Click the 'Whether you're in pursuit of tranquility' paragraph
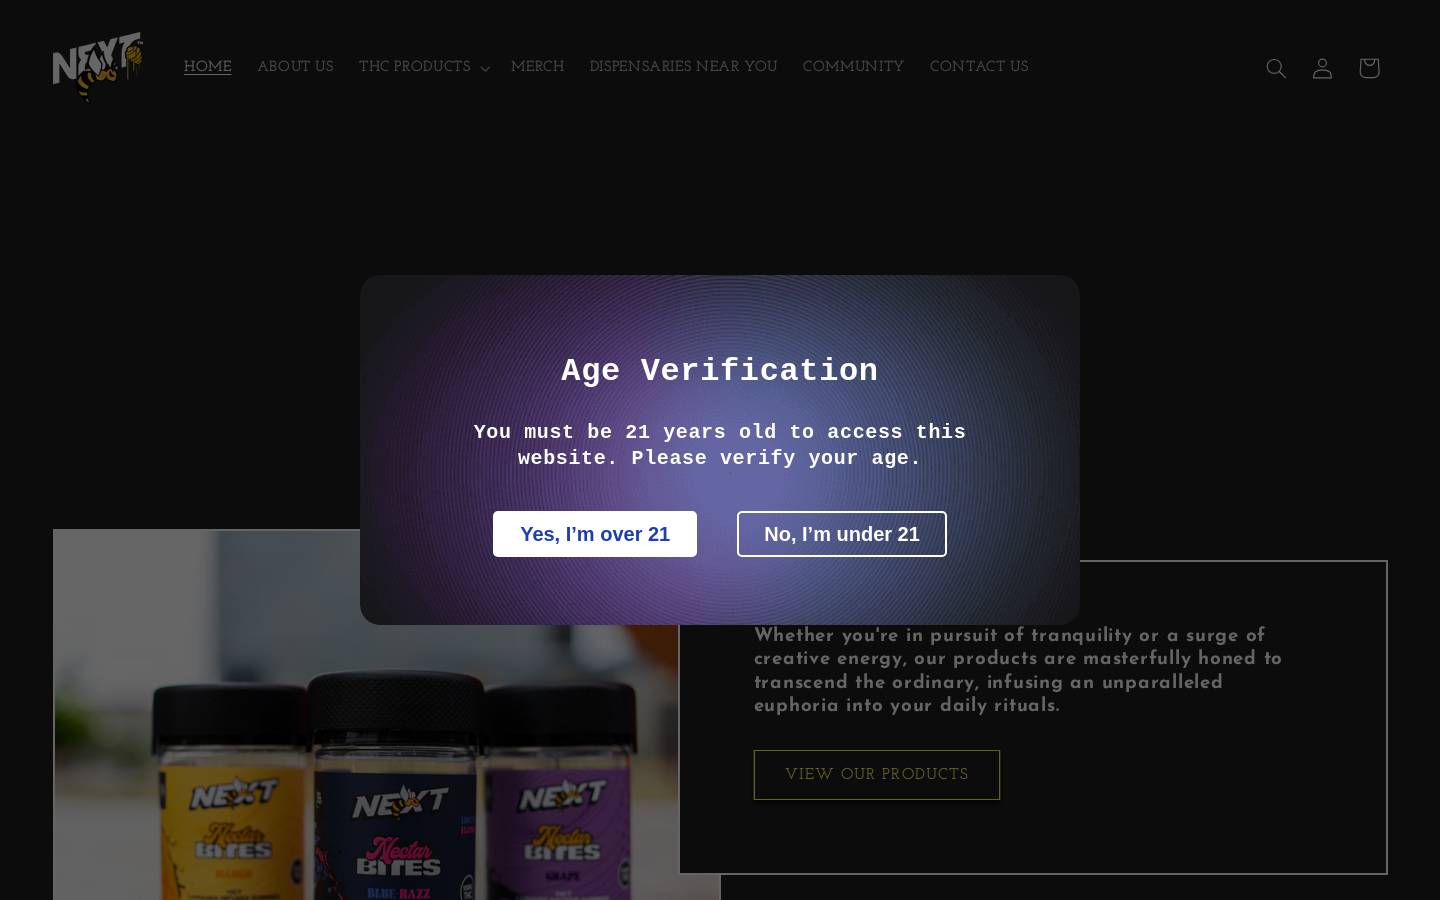This screenshot has height=900, width=1440. coord(1018,671)
